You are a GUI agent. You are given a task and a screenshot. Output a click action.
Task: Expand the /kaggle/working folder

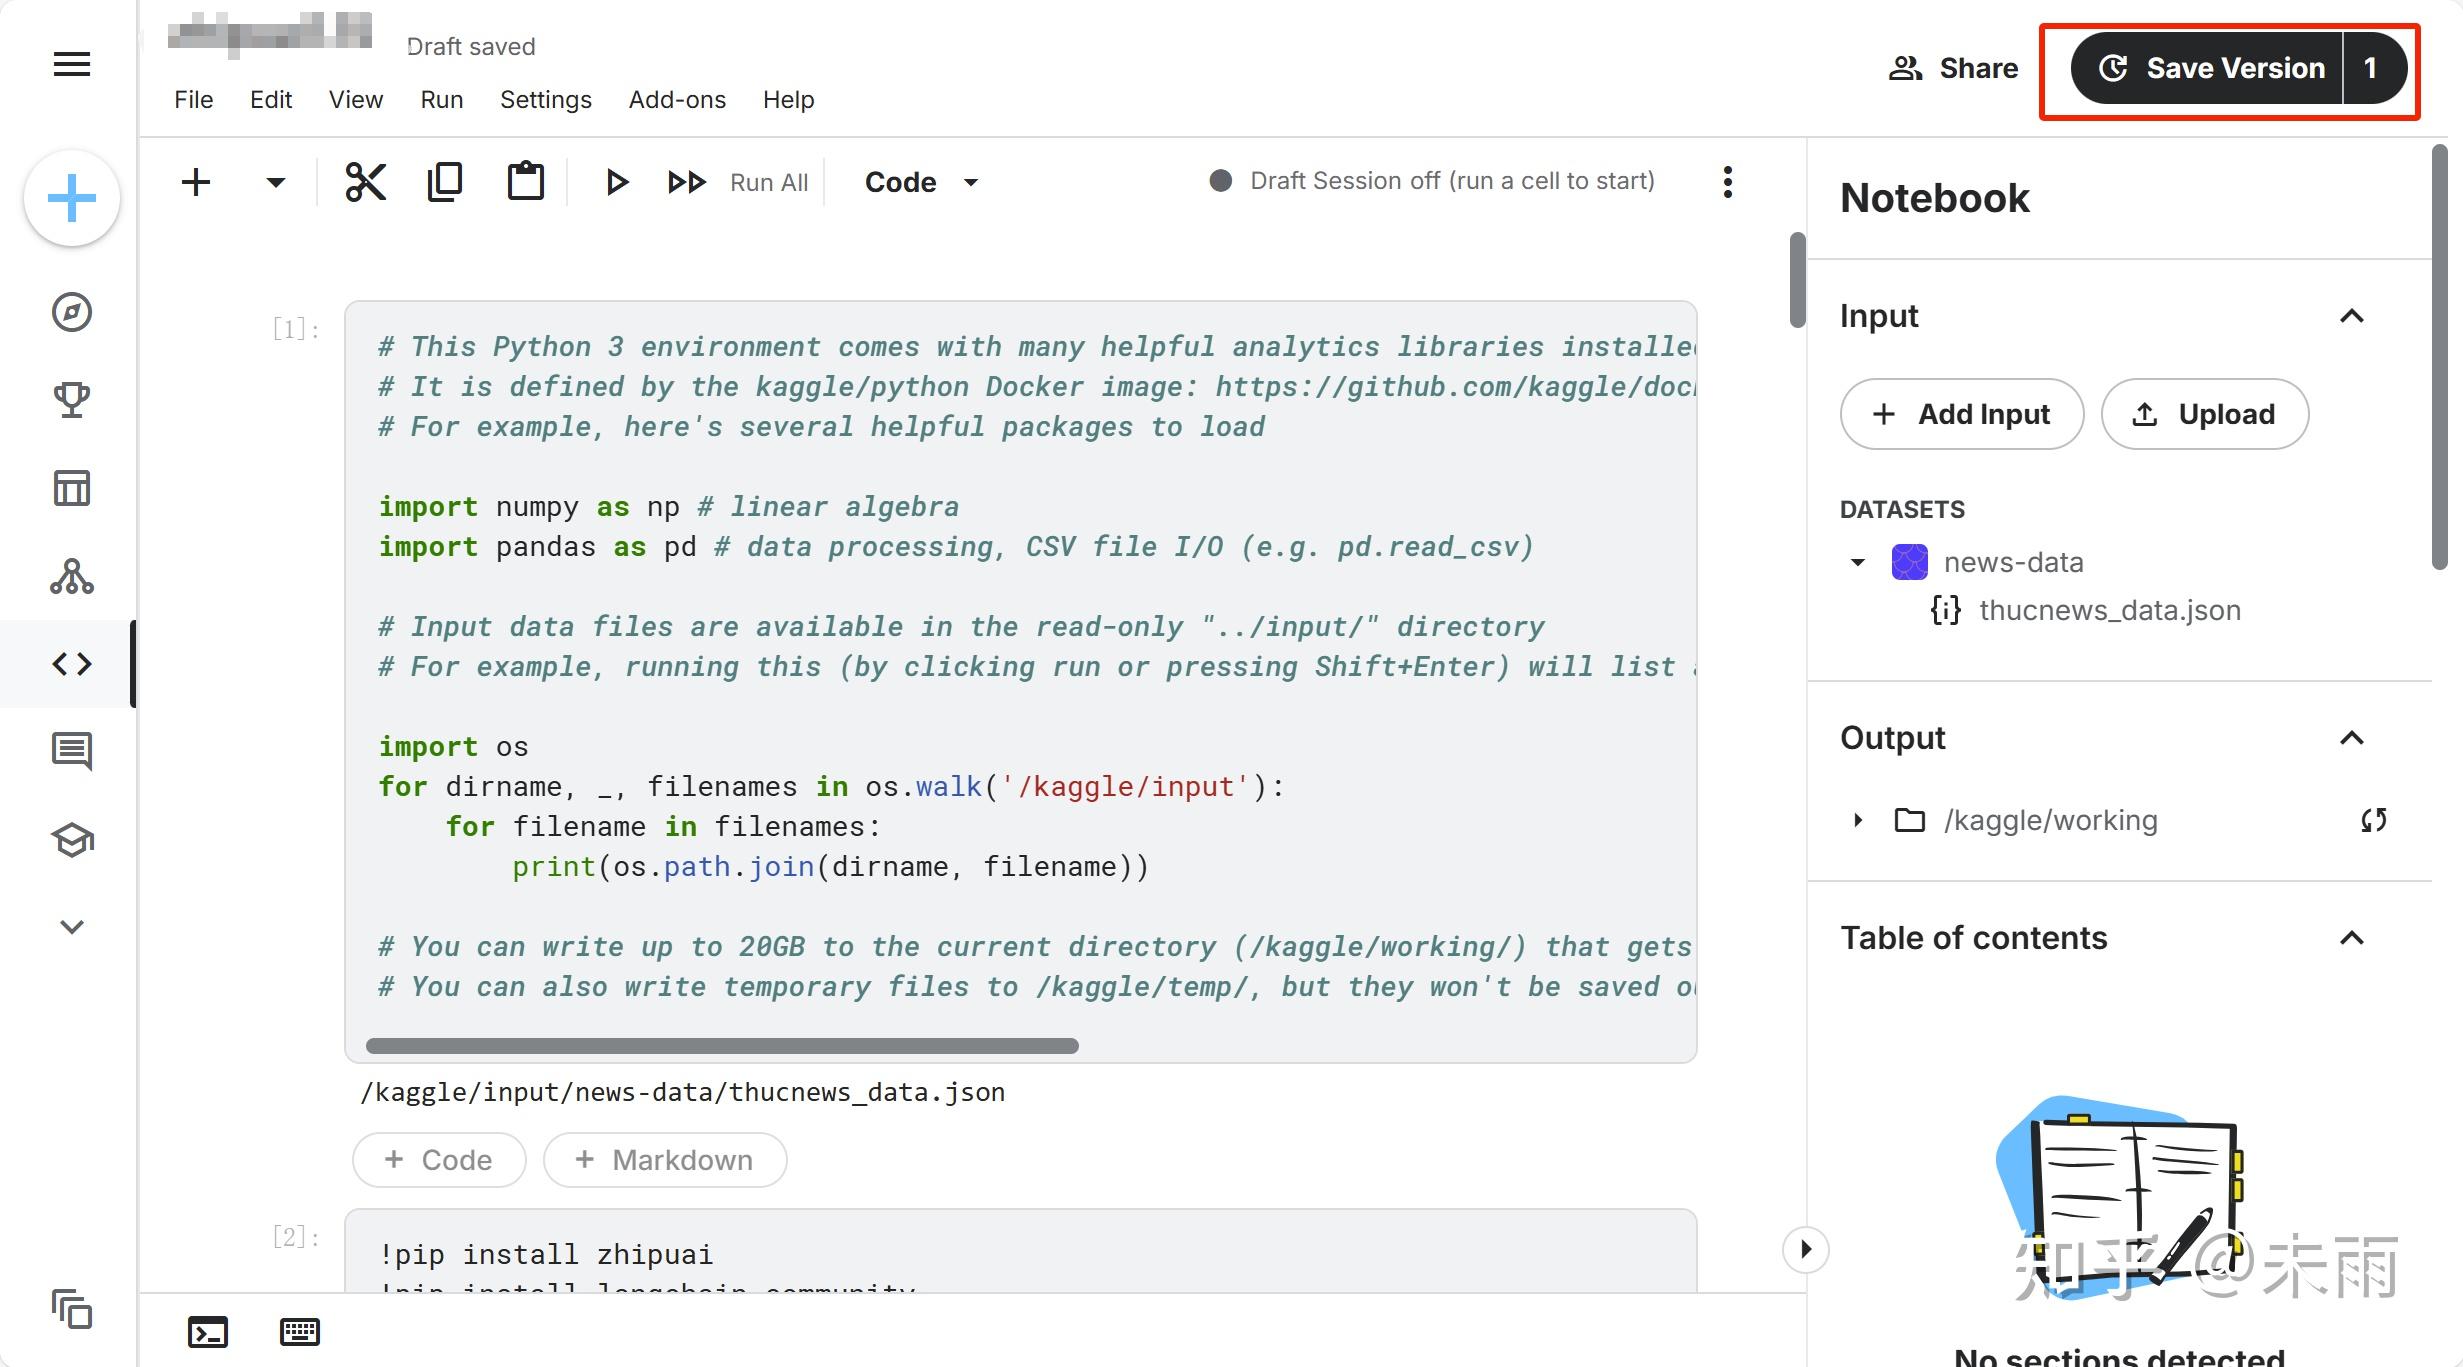point(1858,820)
